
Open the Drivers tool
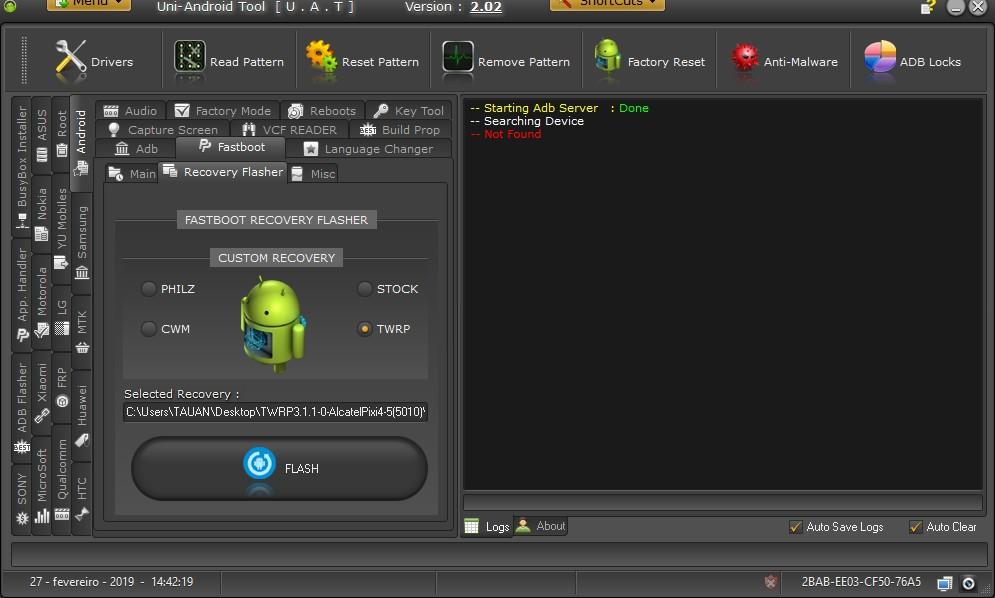(94, 62)
